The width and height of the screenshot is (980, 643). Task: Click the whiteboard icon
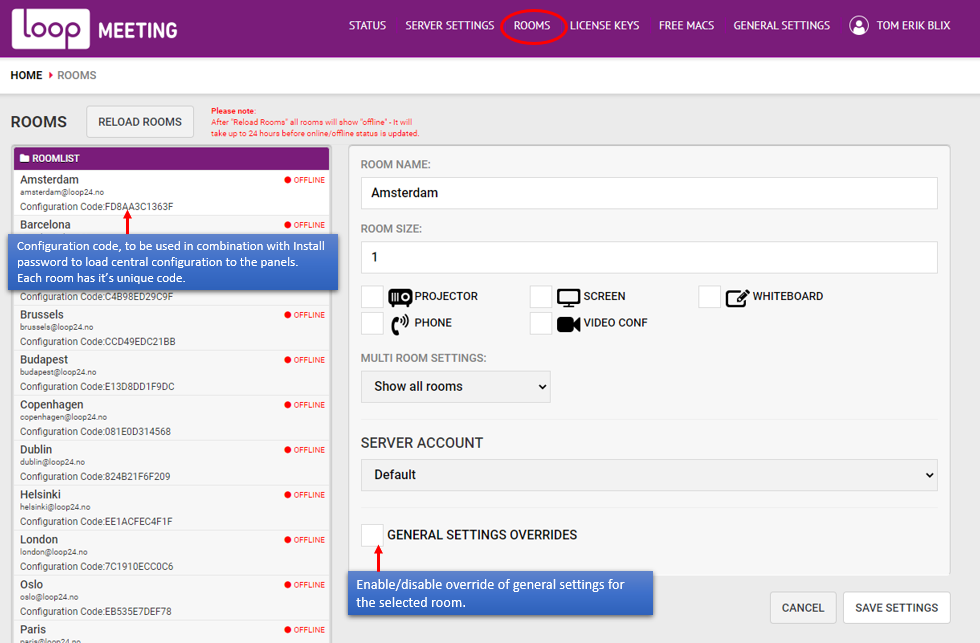click(x=737, y=297)
